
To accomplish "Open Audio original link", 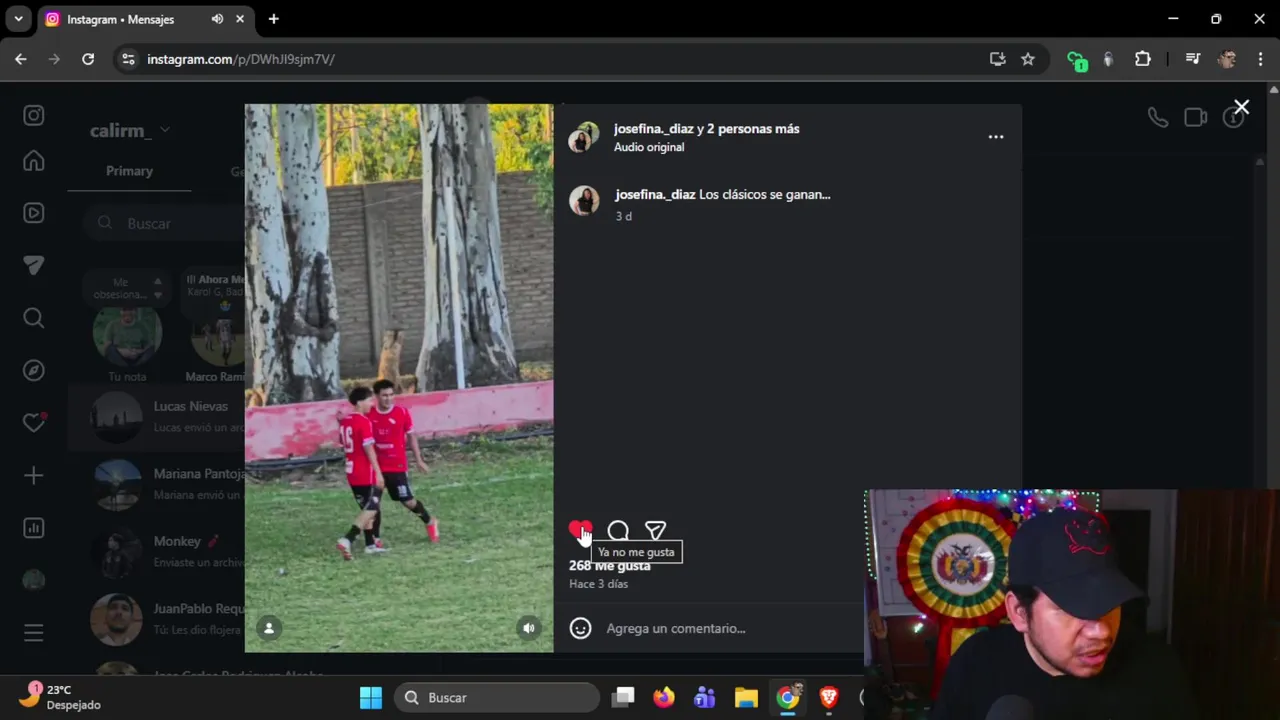I will [x=649, y=147].
